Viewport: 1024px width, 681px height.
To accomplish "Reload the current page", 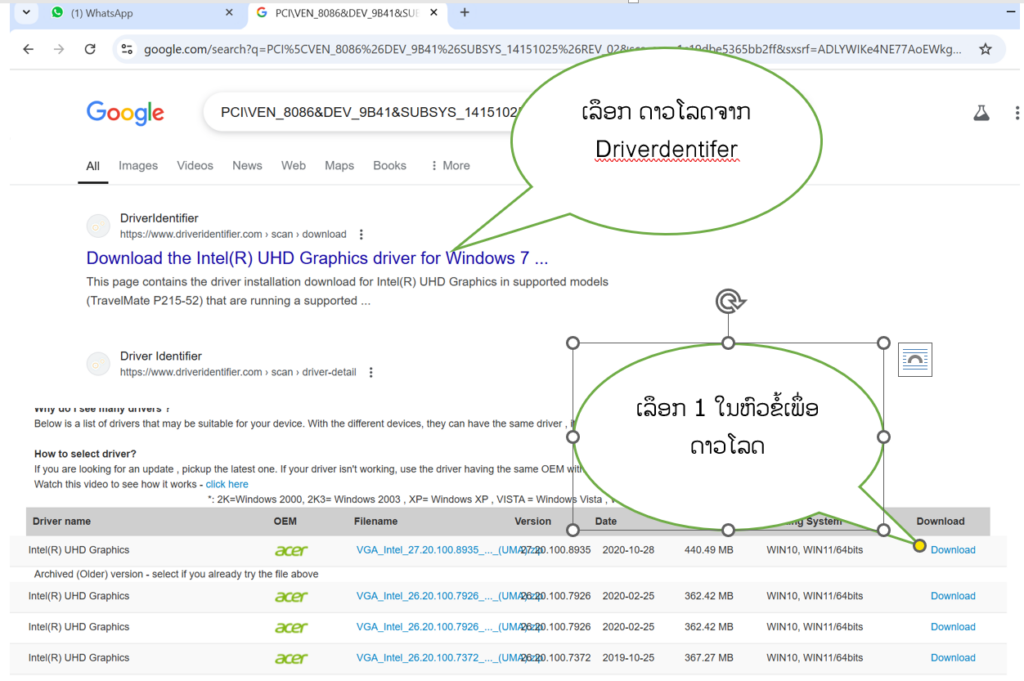I will point(90,49).
